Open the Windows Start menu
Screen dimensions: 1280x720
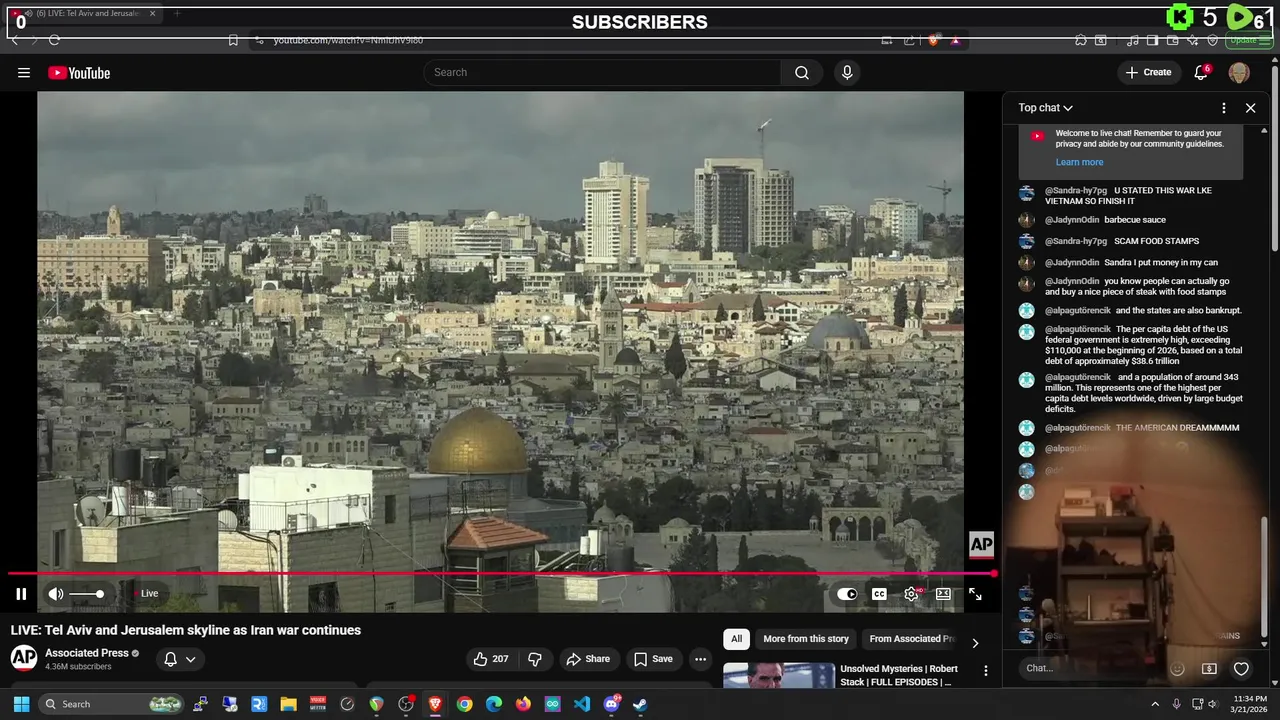click(21, 704)
